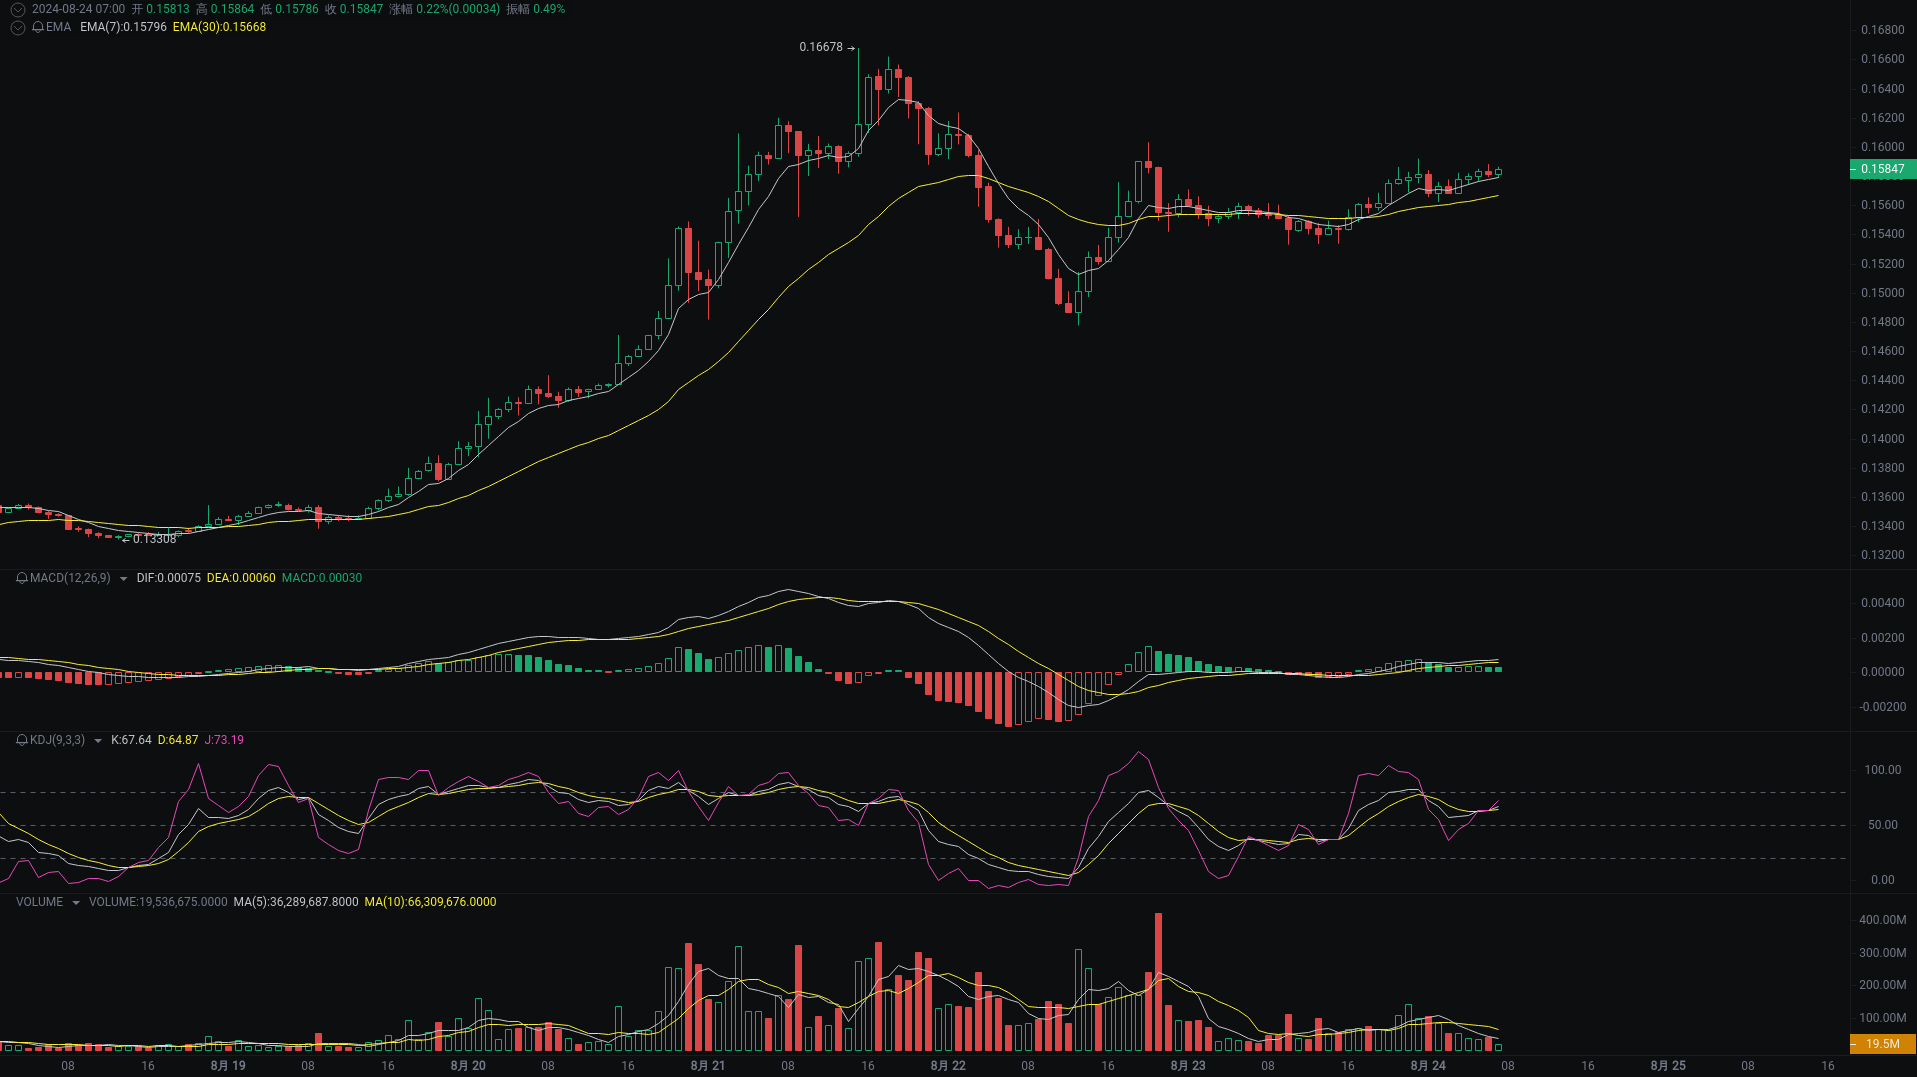Click the bell icon beside MACD(12,26,9)
This screenshot has height=1077, width=1917.
20,578
